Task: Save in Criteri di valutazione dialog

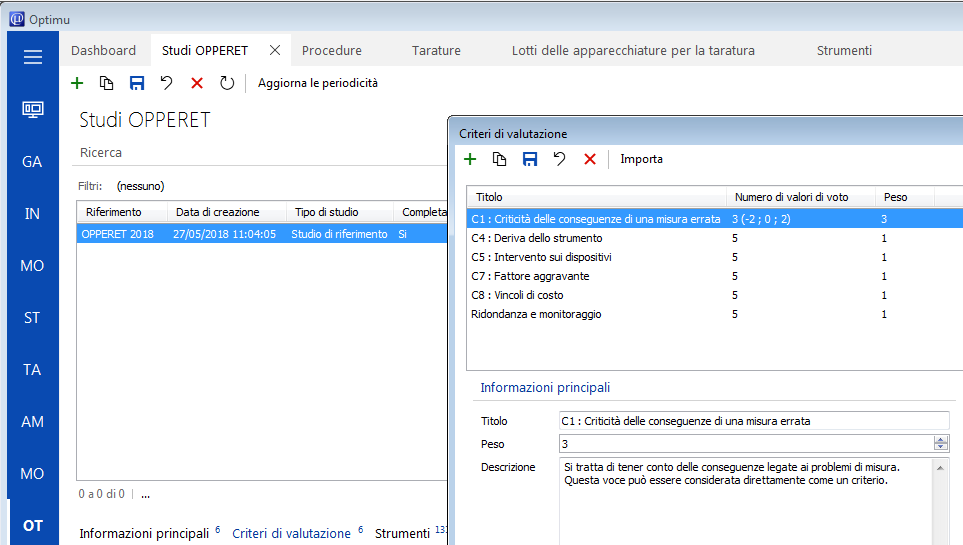Action: [x=529, y=159]
